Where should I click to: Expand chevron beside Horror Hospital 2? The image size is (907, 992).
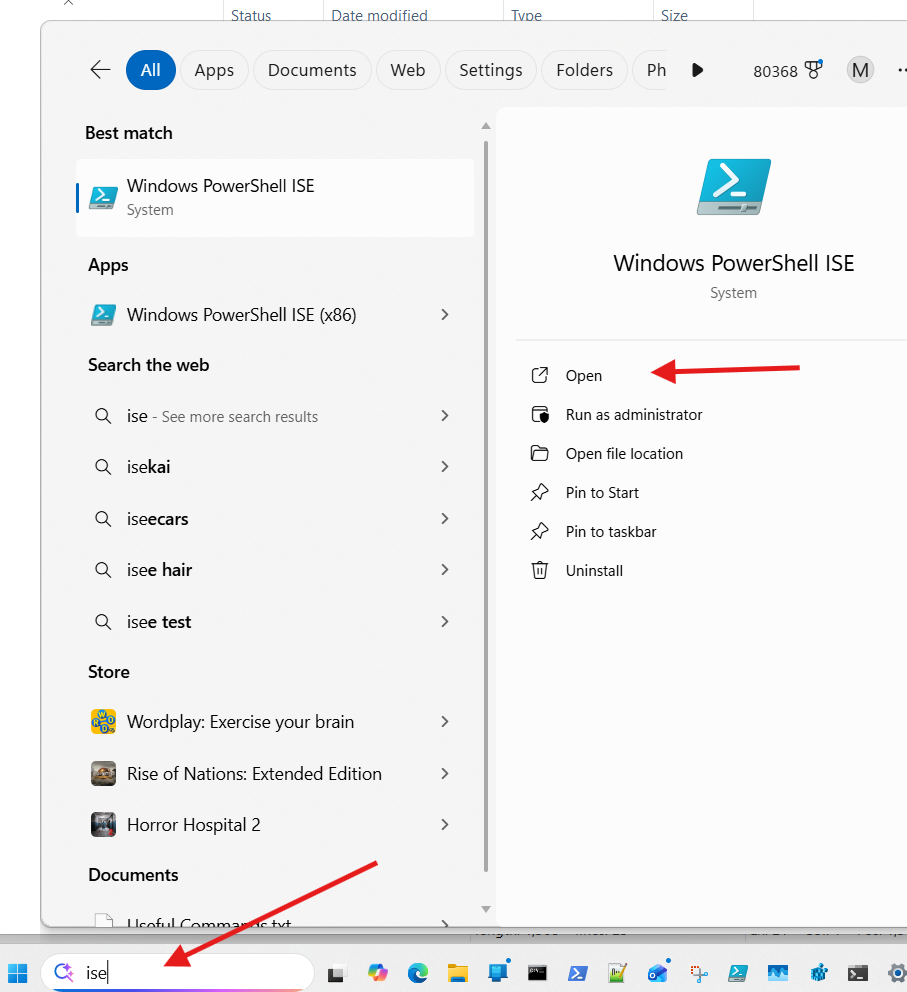tap(445, 825)
